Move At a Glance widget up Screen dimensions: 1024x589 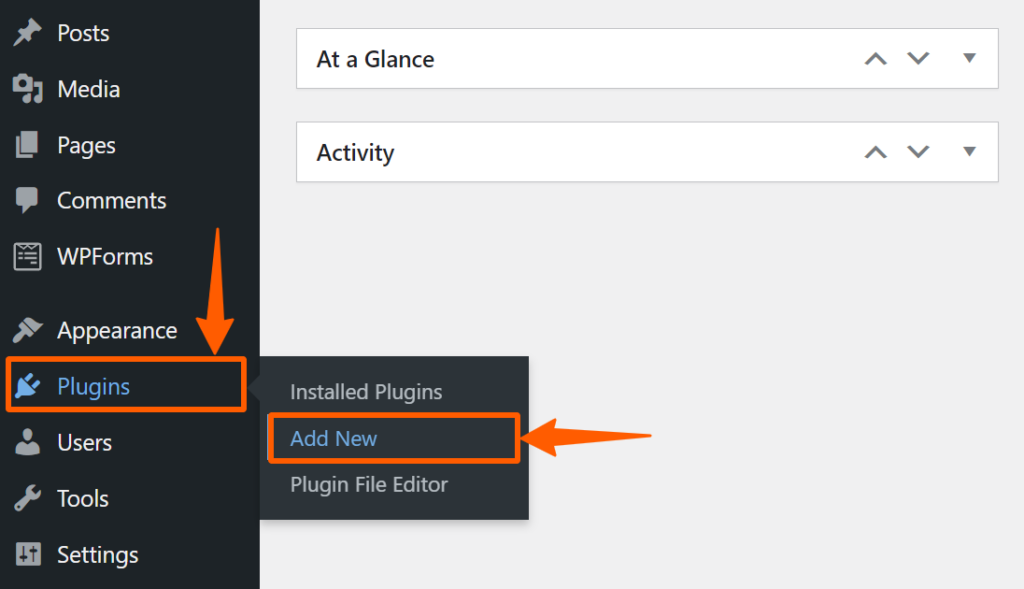876,59
